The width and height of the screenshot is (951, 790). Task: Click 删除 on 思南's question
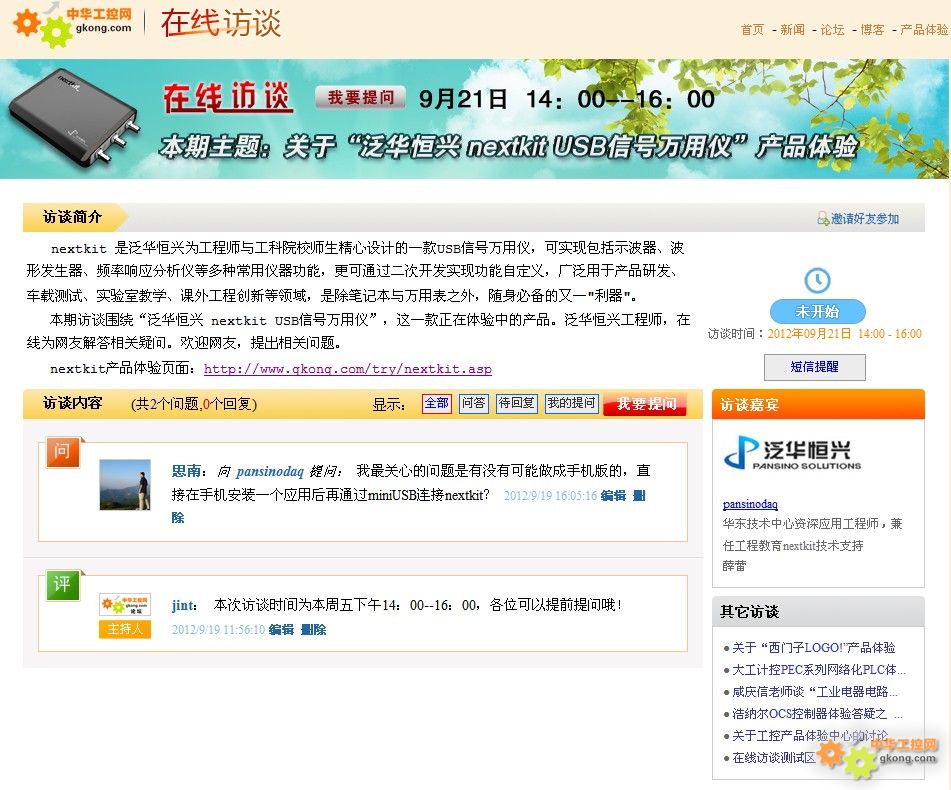[x=639, y=495]
